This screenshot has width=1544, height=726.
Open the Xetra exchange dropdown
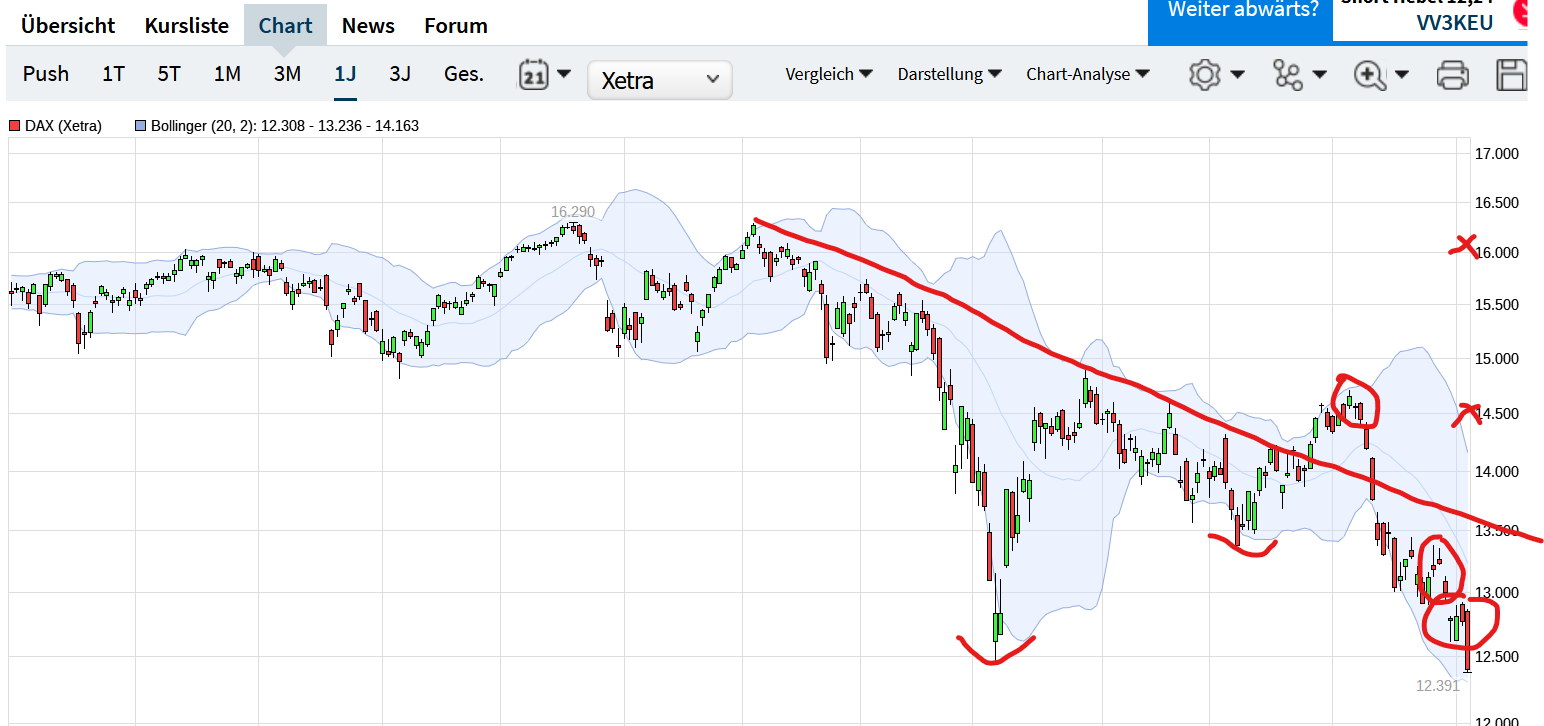click(660, 80)
